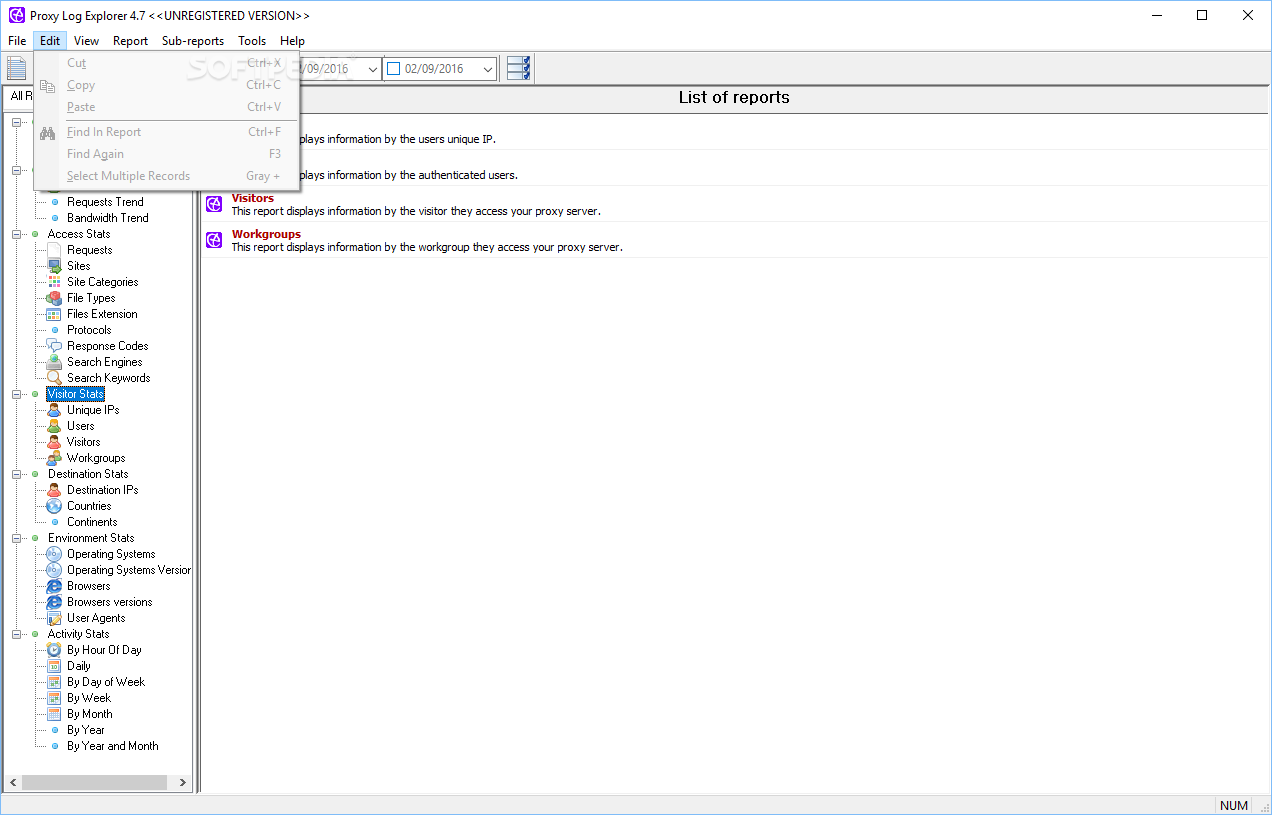Choose Find In Report menu entry

167,132
